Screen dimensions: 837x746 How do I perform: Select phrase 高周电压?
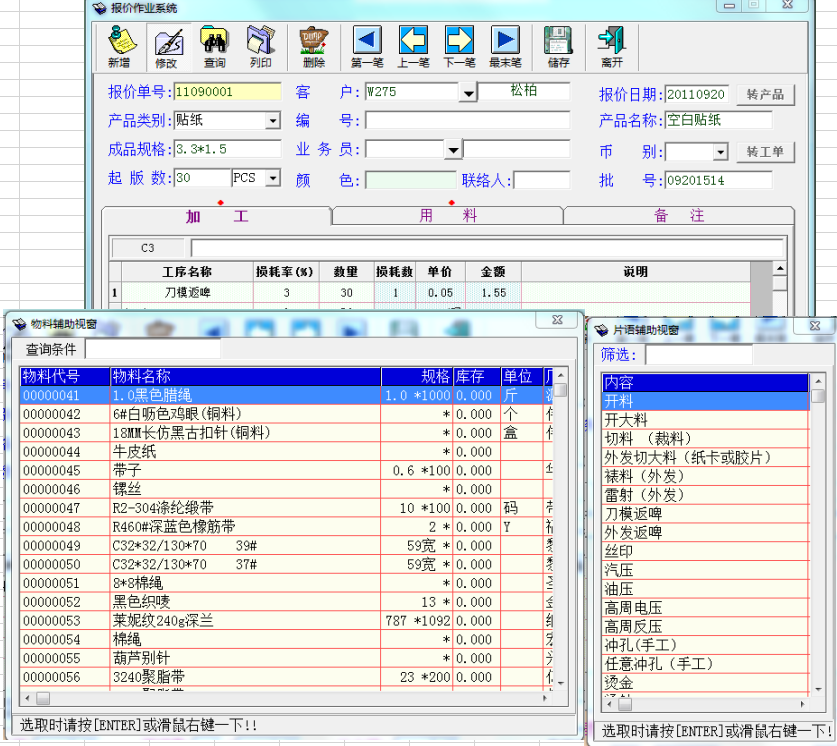pyautogui.click(x=706, y=608)
